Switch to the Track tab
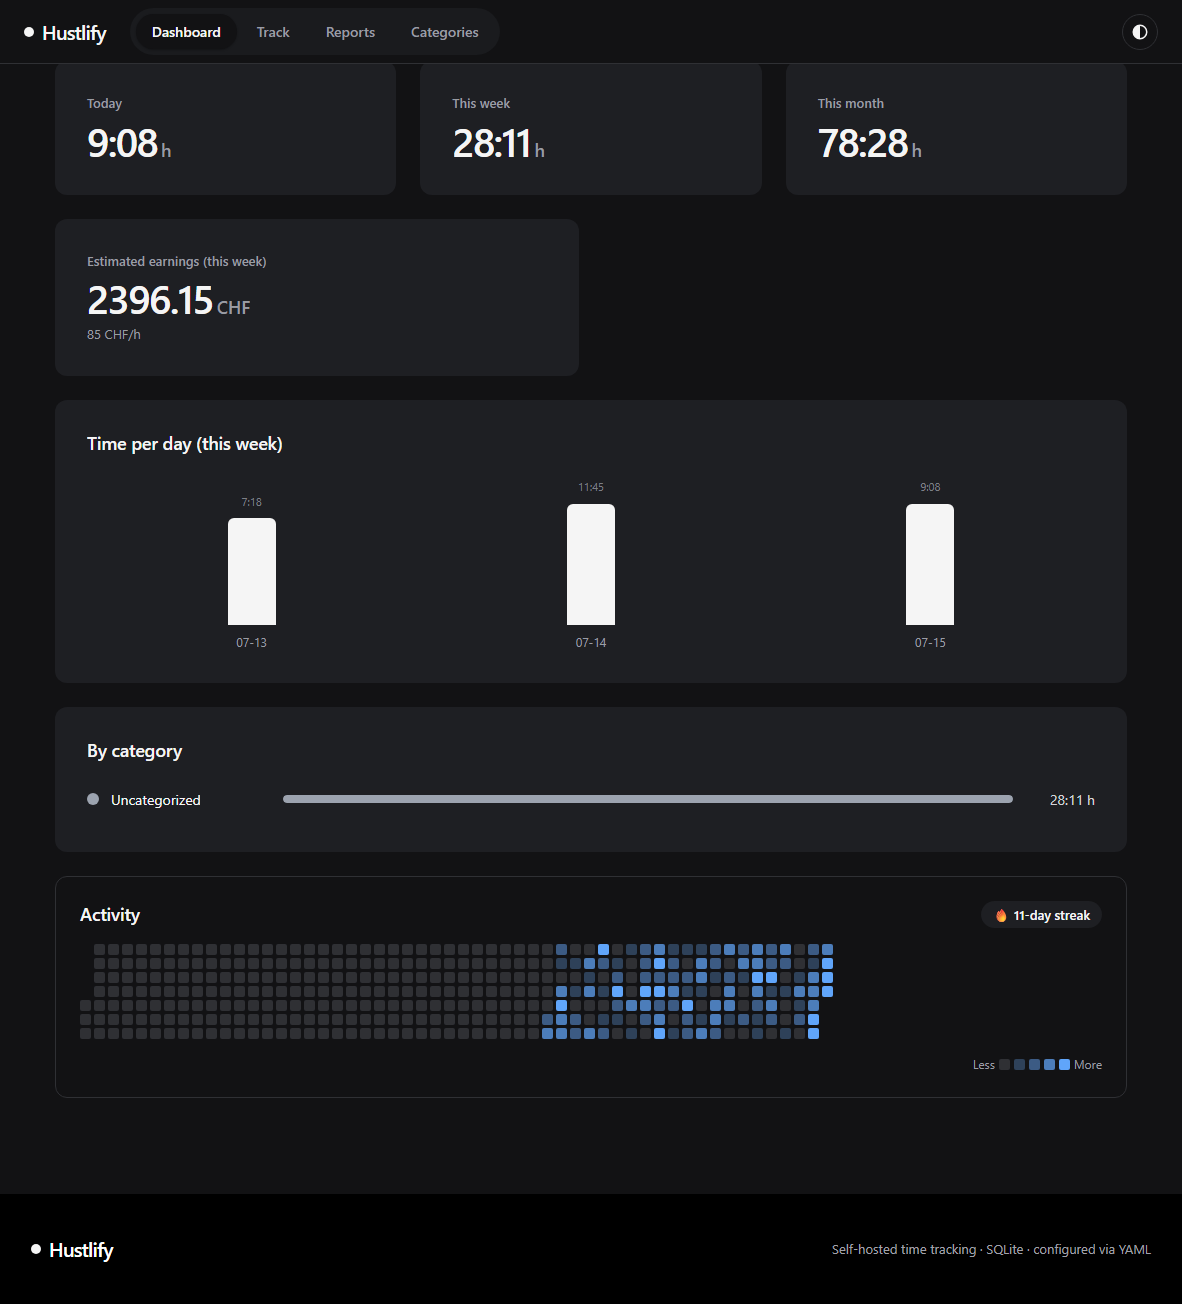This screenshot has width=1182, height=1304. pyautogui.click(x=273, y=32)
